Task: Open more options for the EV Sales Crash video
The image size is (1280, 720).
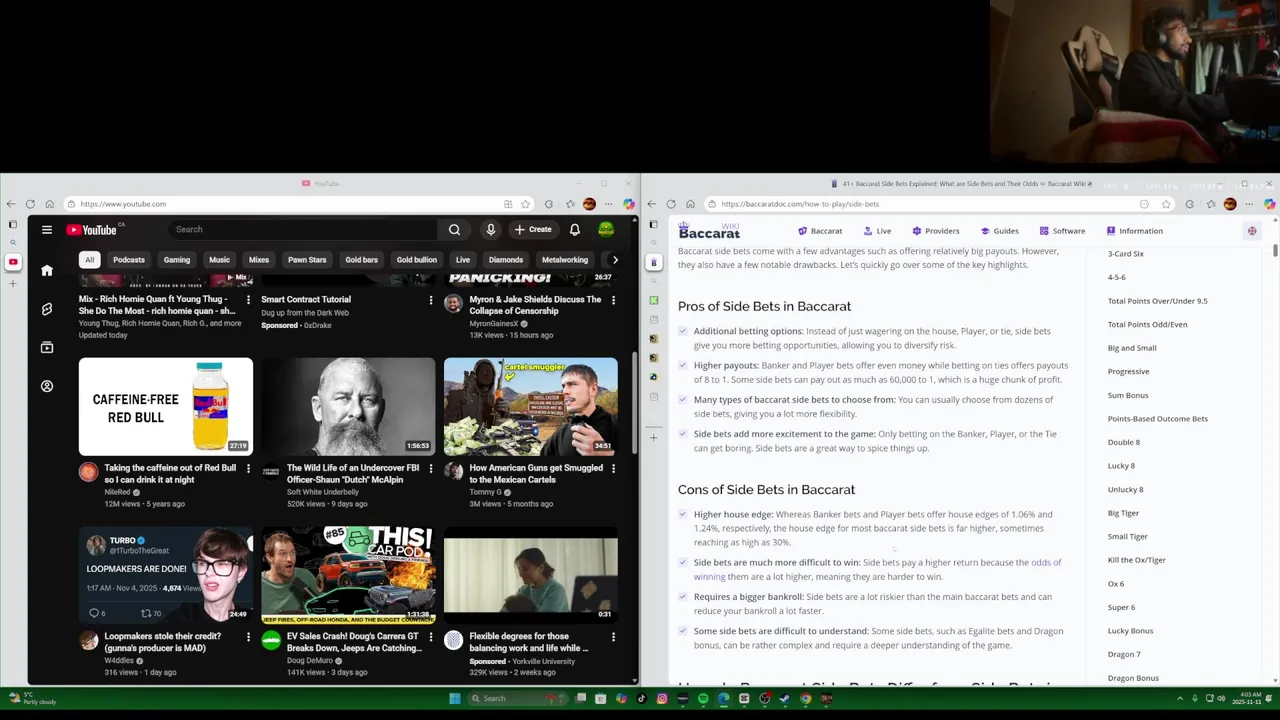Action: point(431,636)
